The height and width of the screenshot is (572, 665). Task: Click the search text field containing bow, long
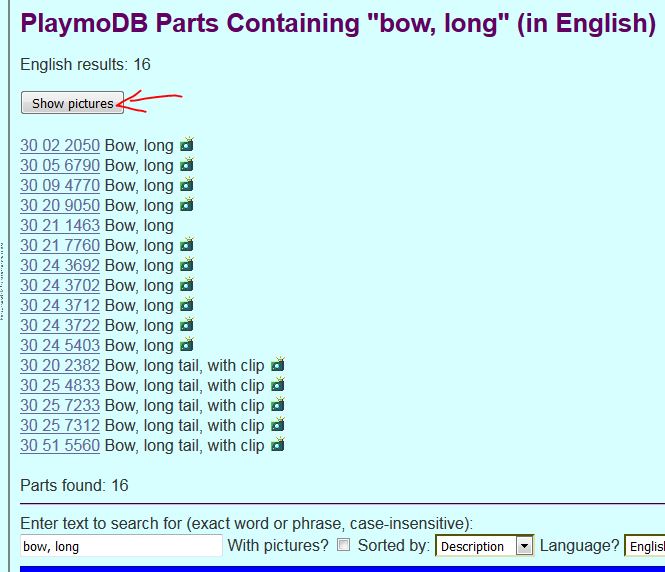click(x=121, y=546)
